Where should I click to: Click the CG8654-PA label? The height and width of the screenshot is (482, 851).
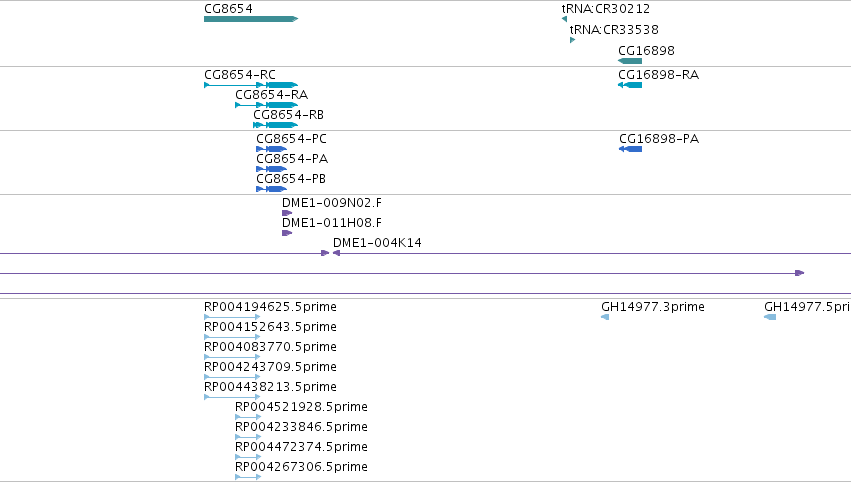point(292,158)
